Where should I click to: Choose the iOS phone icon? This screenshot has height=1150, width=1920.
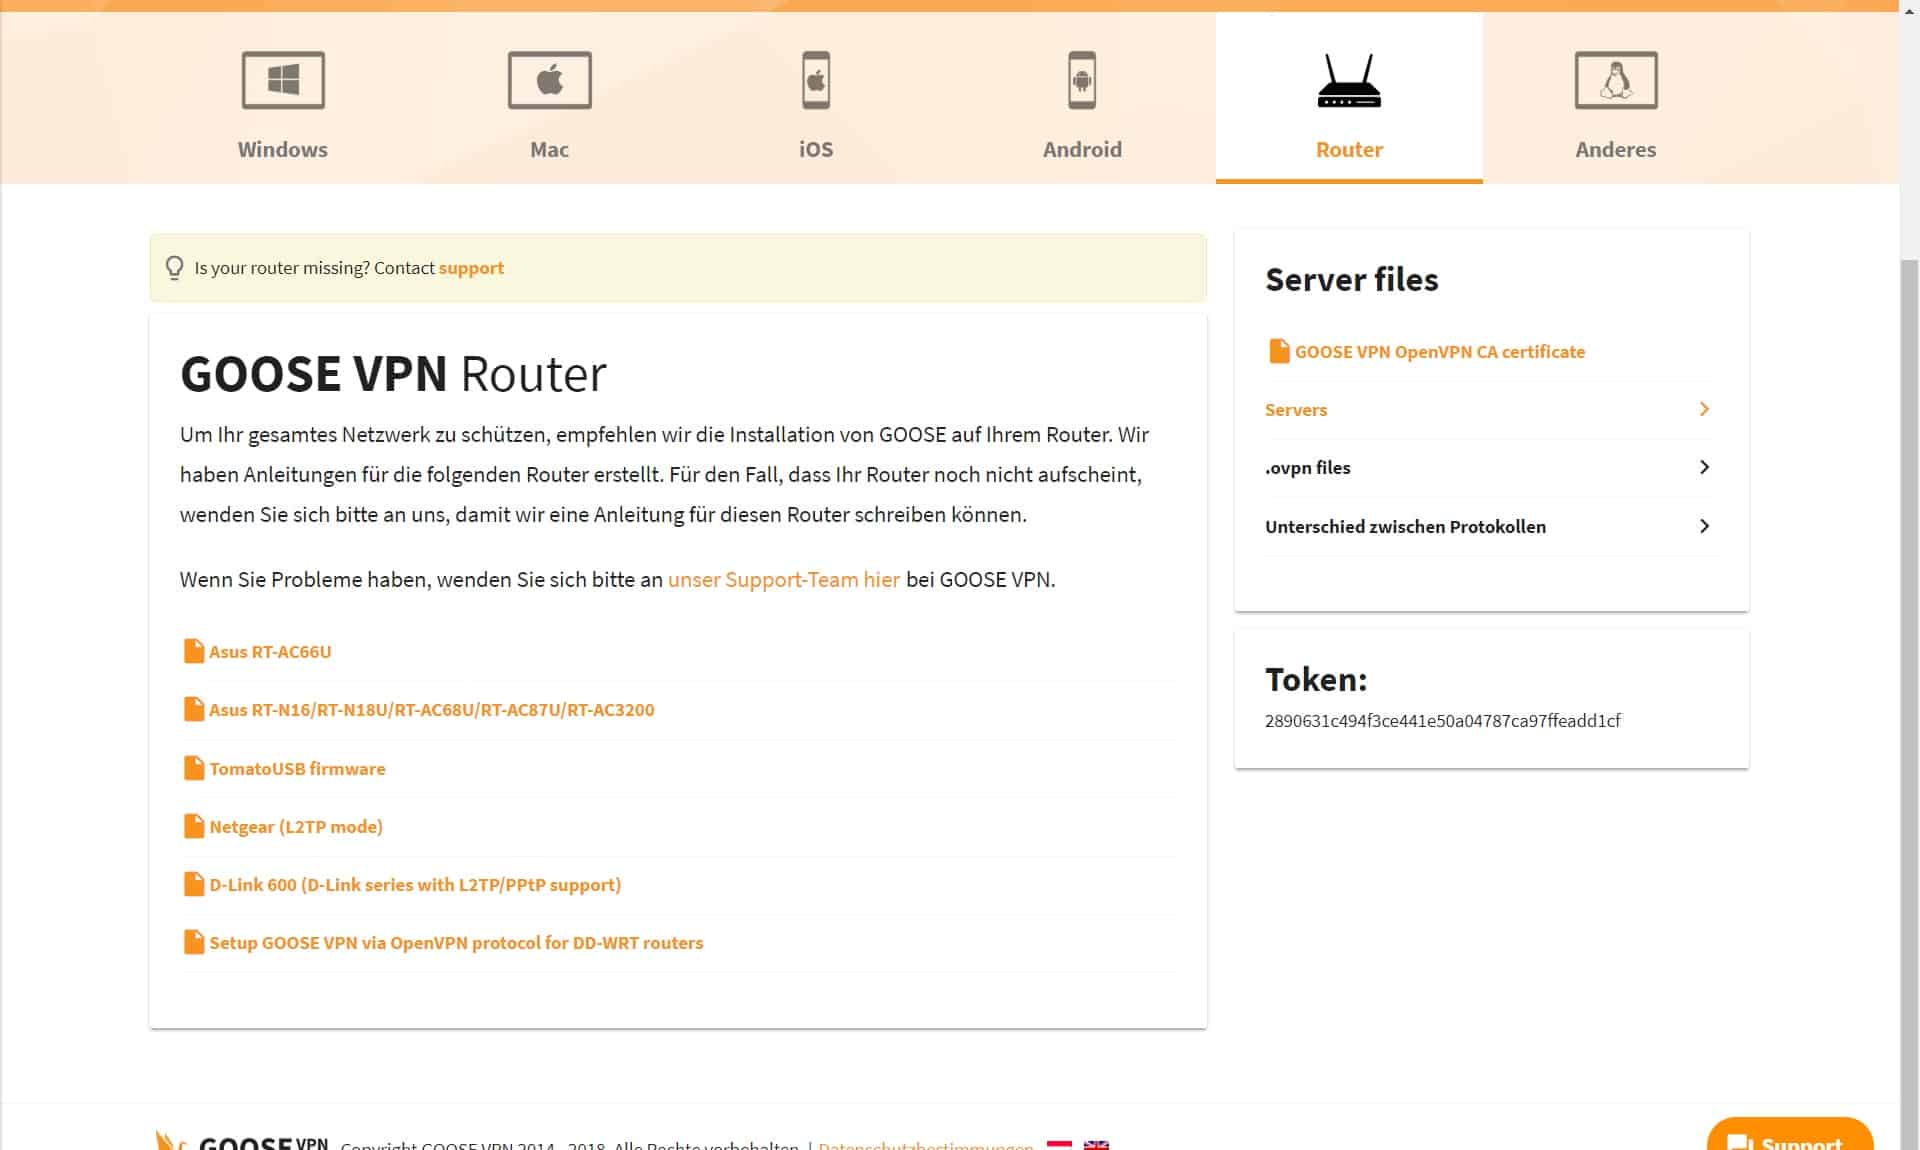coord(816,80)
